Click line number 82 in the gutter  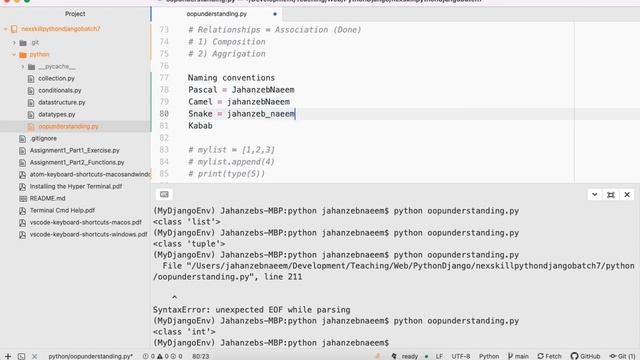point(164,138)
